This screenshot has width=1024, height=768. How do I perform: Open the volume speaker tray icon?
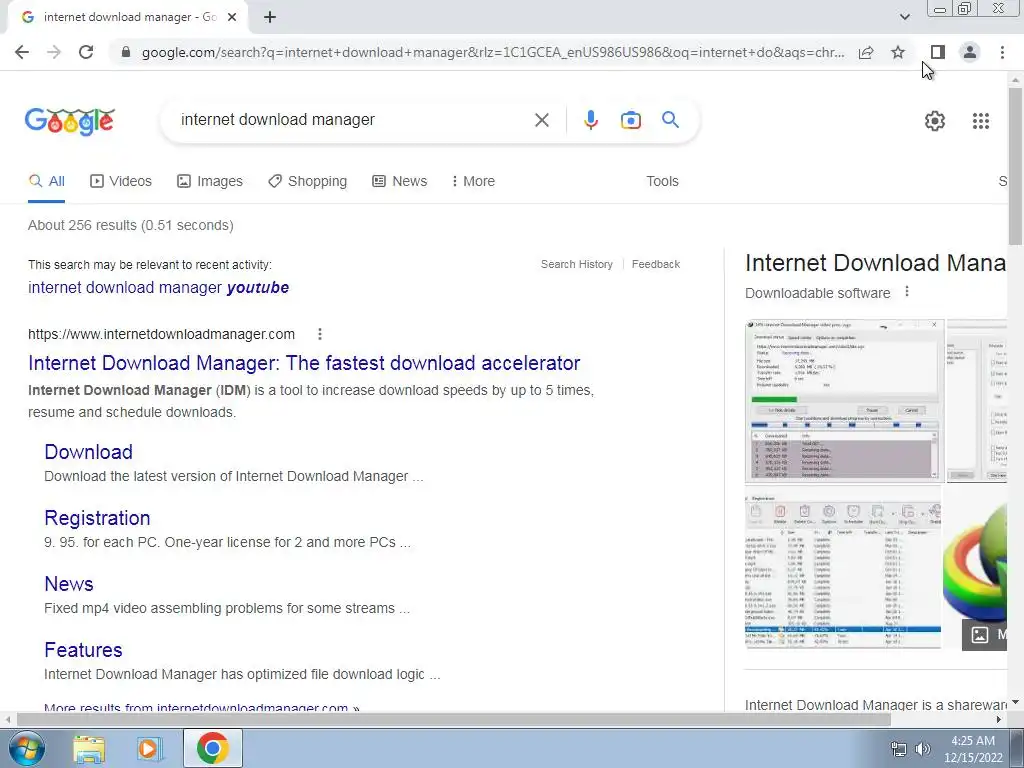(x=923, y=749)
